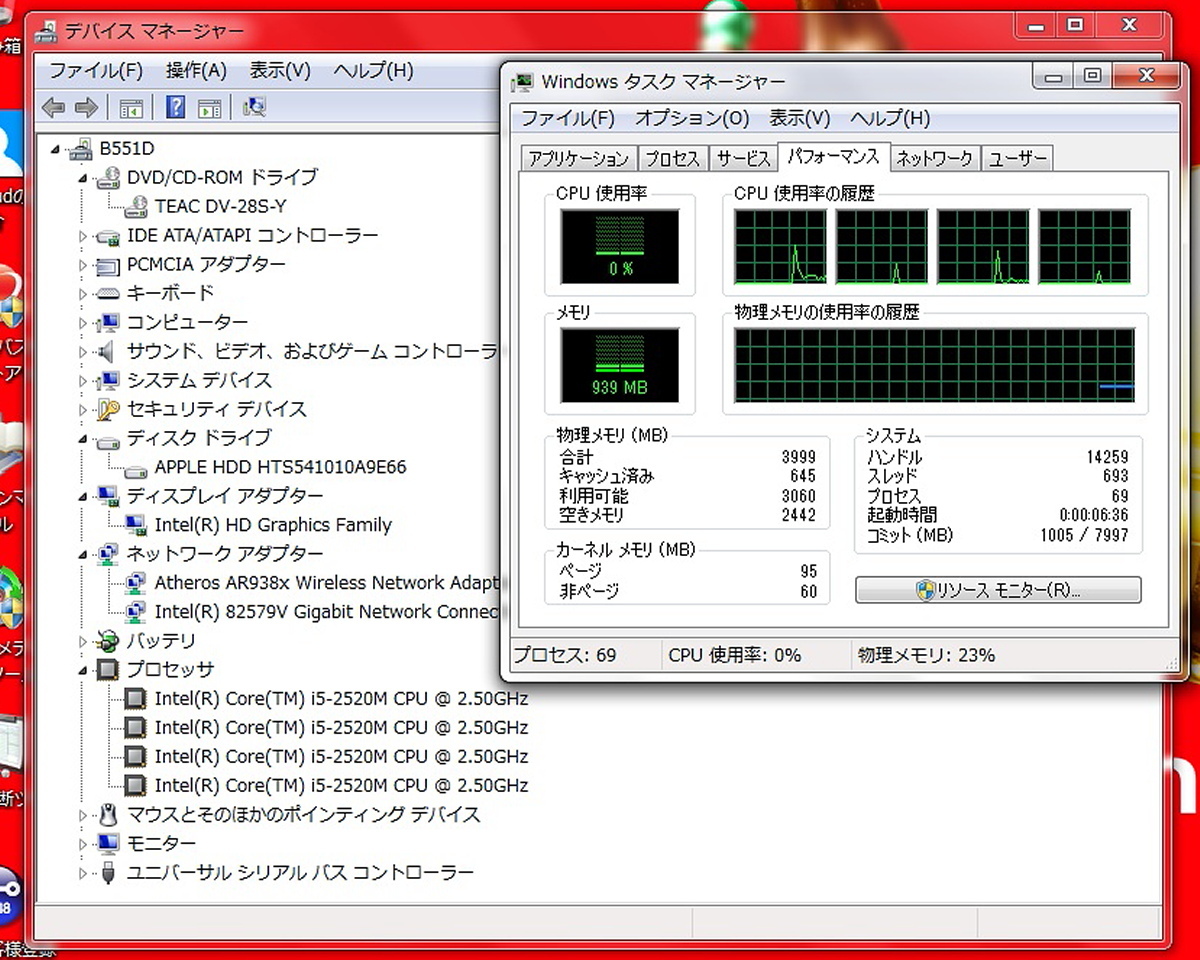Click the TEAC DV-28S-Y drive icon
The width and height of the screenshot is (1200, 960).
pos(137,207)
